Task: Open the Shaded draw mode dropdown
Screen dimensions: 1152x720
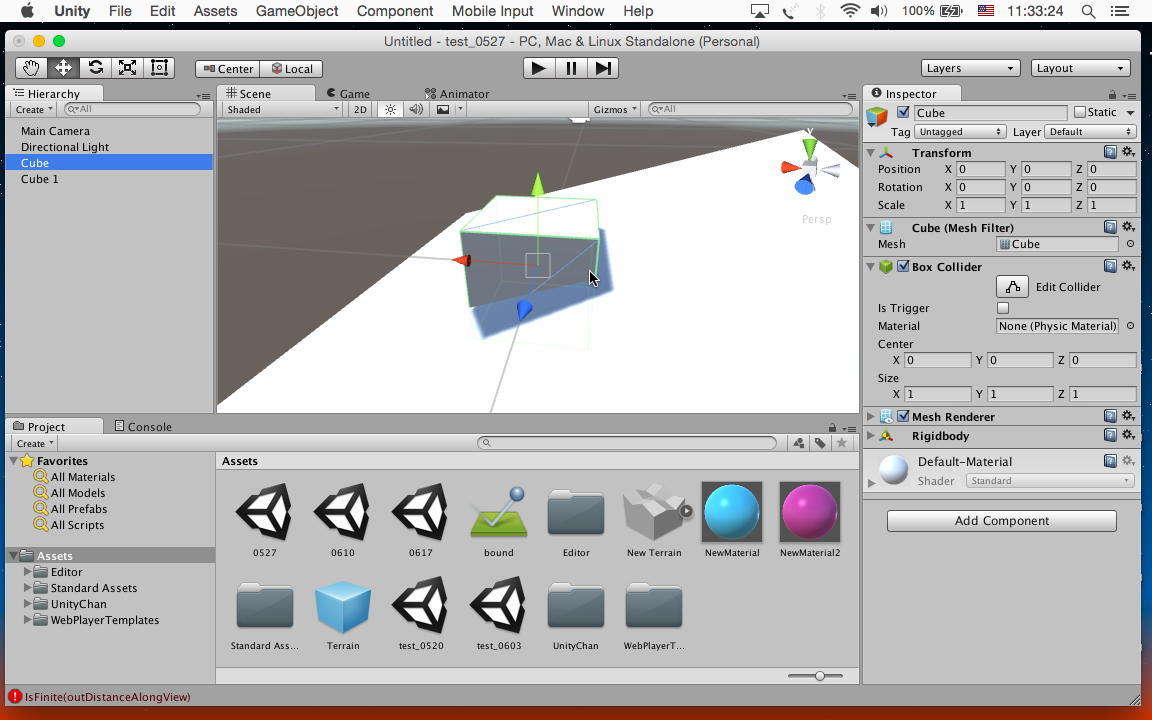Action: click(x=283, y=109)
